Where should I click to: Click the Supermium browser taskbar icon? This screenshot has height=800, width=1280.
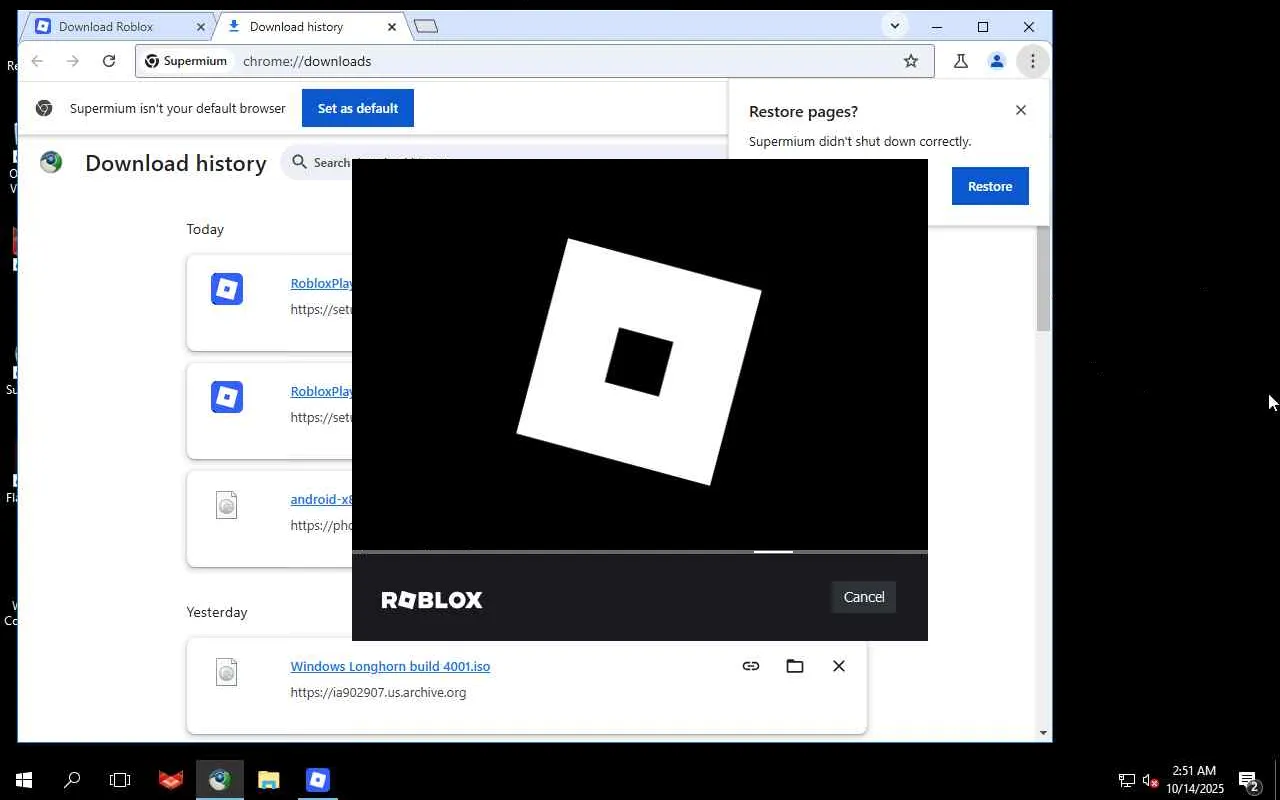220,780
